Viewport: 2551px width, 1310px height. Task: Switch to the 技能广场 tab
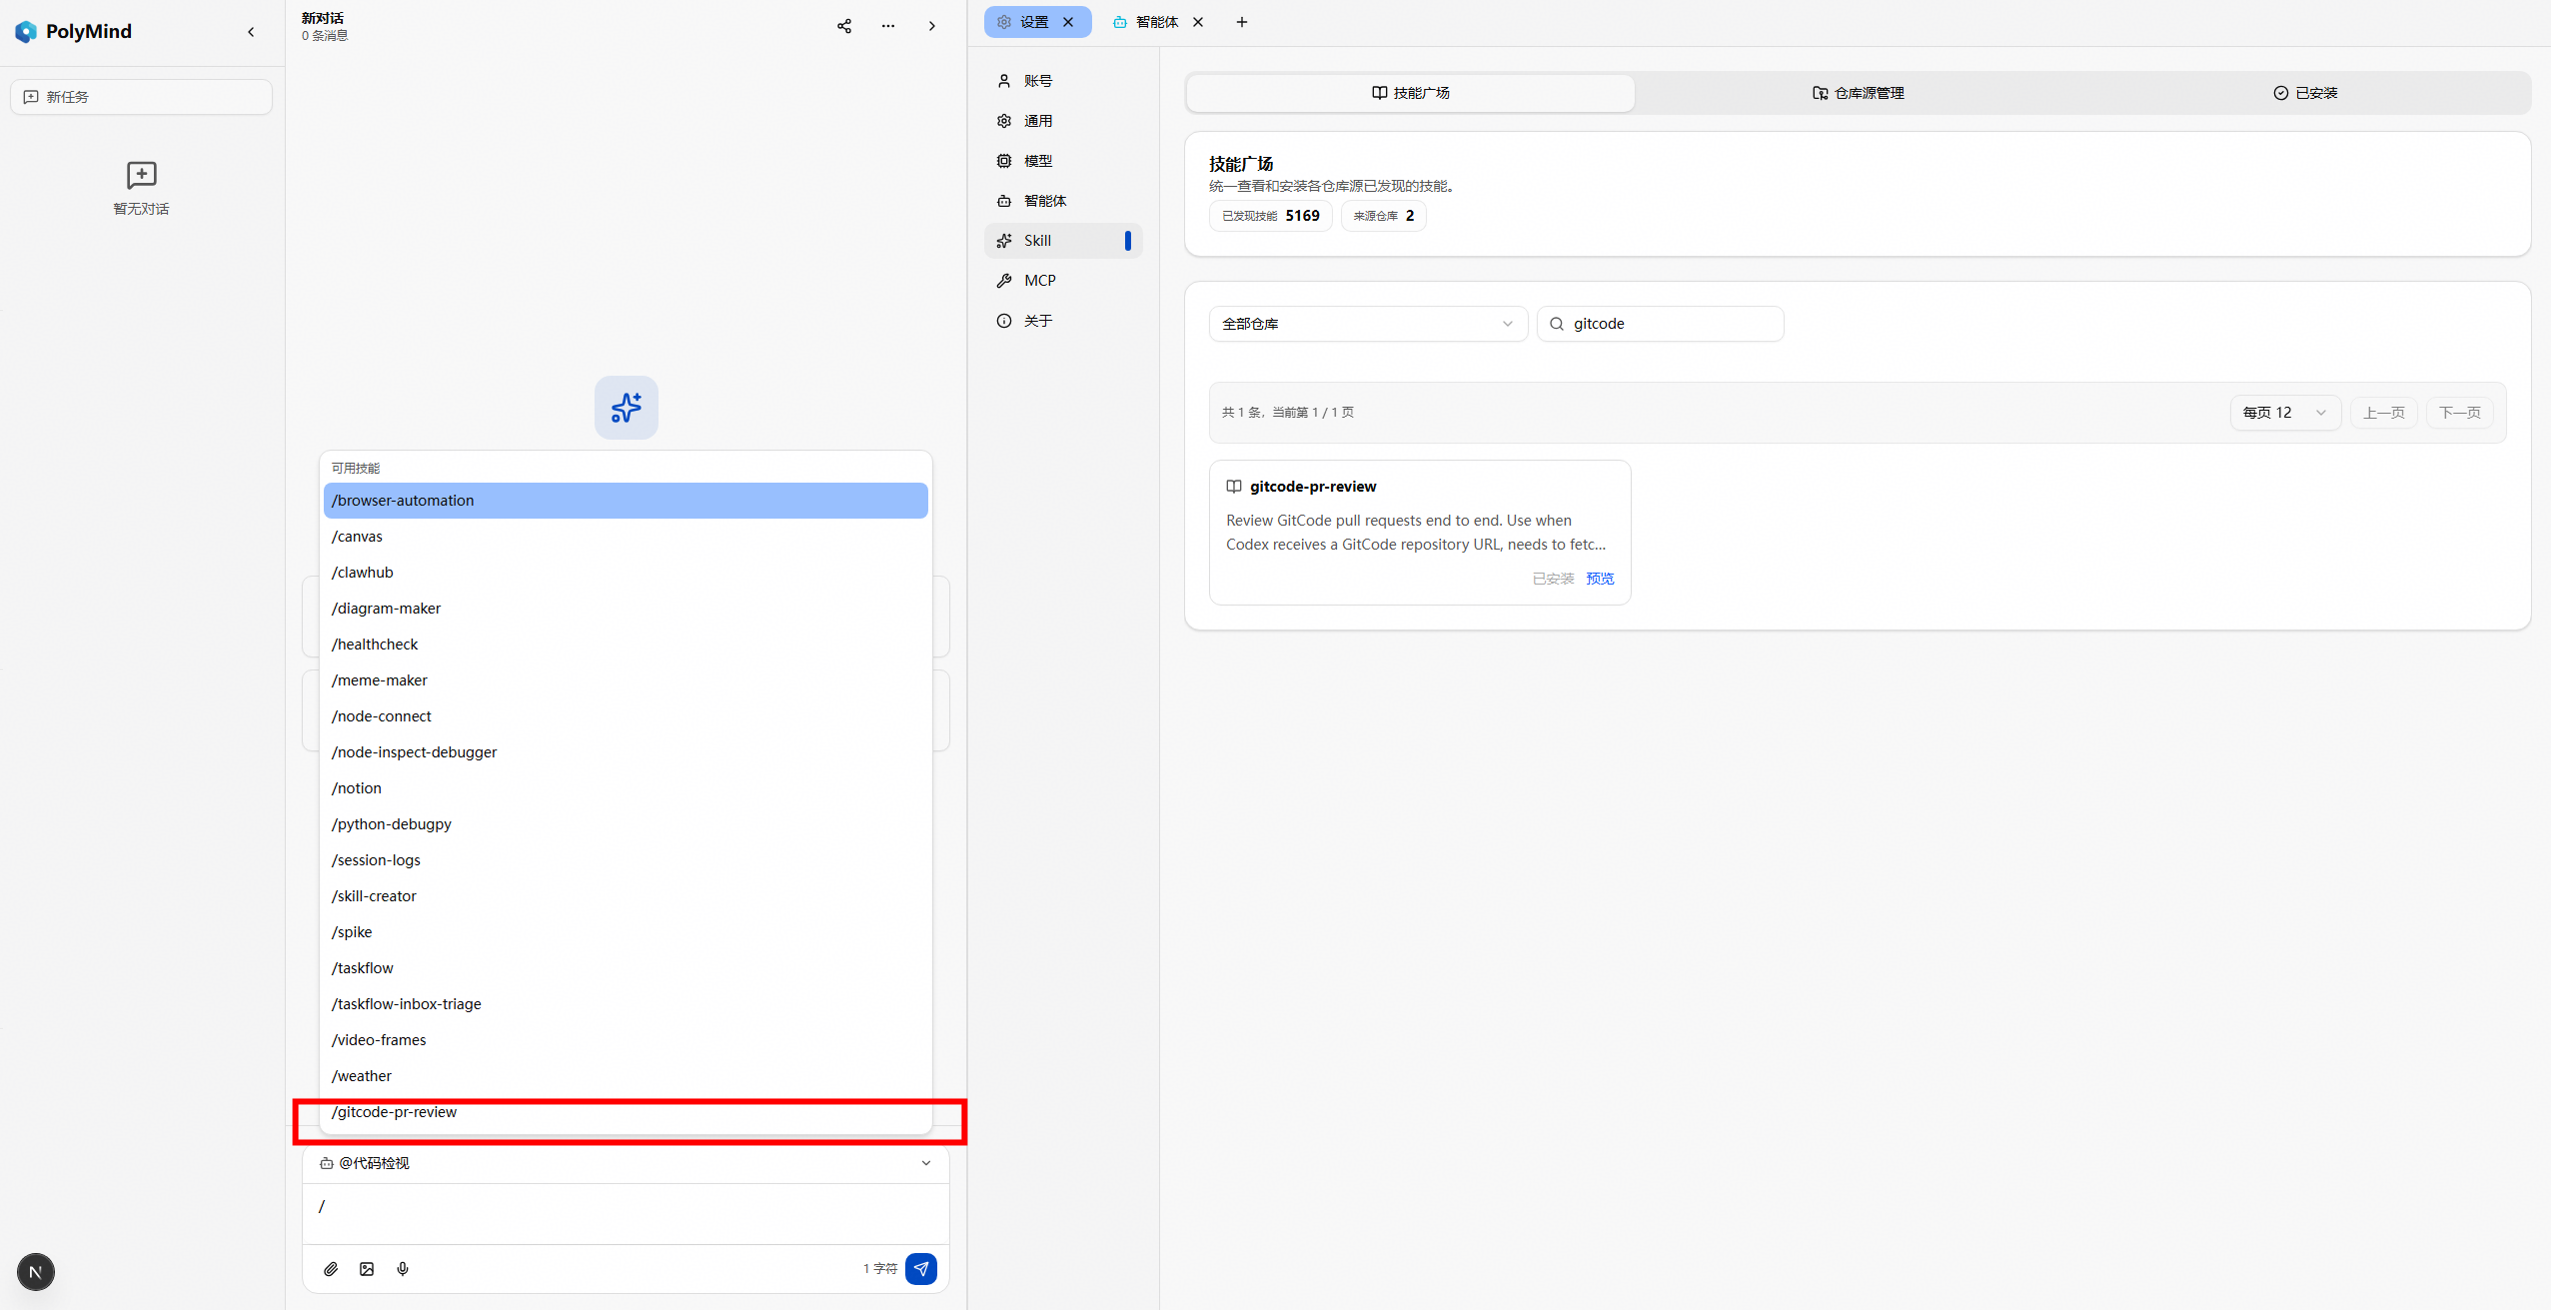1410,93
